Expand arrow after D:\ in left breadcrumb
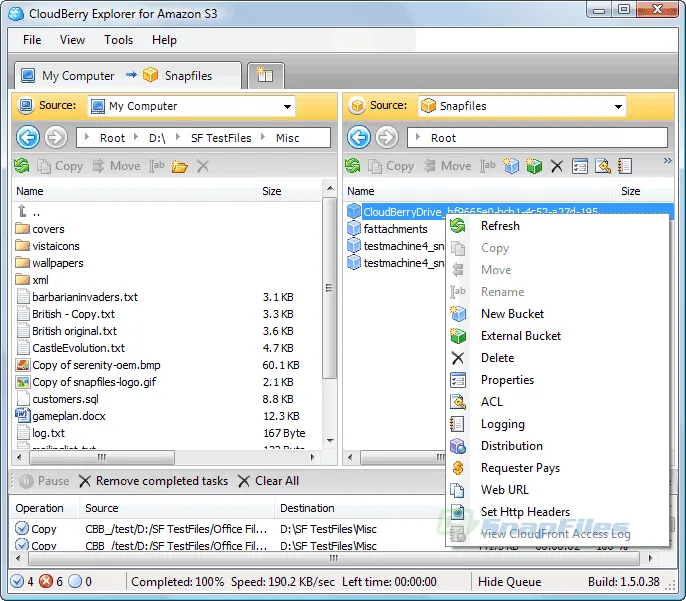The image size is (686, 601). click(x=178, y=137)
